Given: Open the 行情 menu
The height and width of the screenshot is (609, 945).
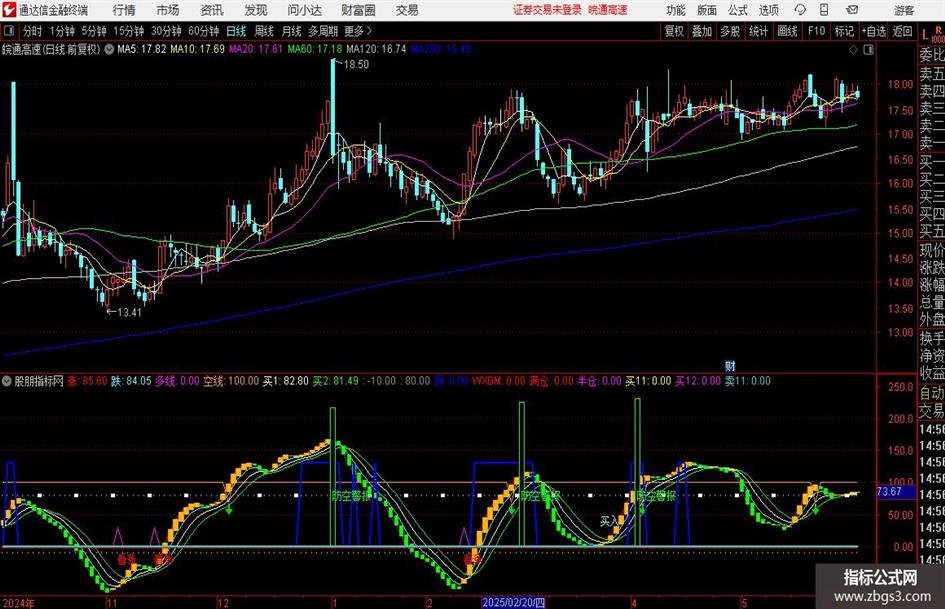Looking at the screenshot, I should click(124, 10).
